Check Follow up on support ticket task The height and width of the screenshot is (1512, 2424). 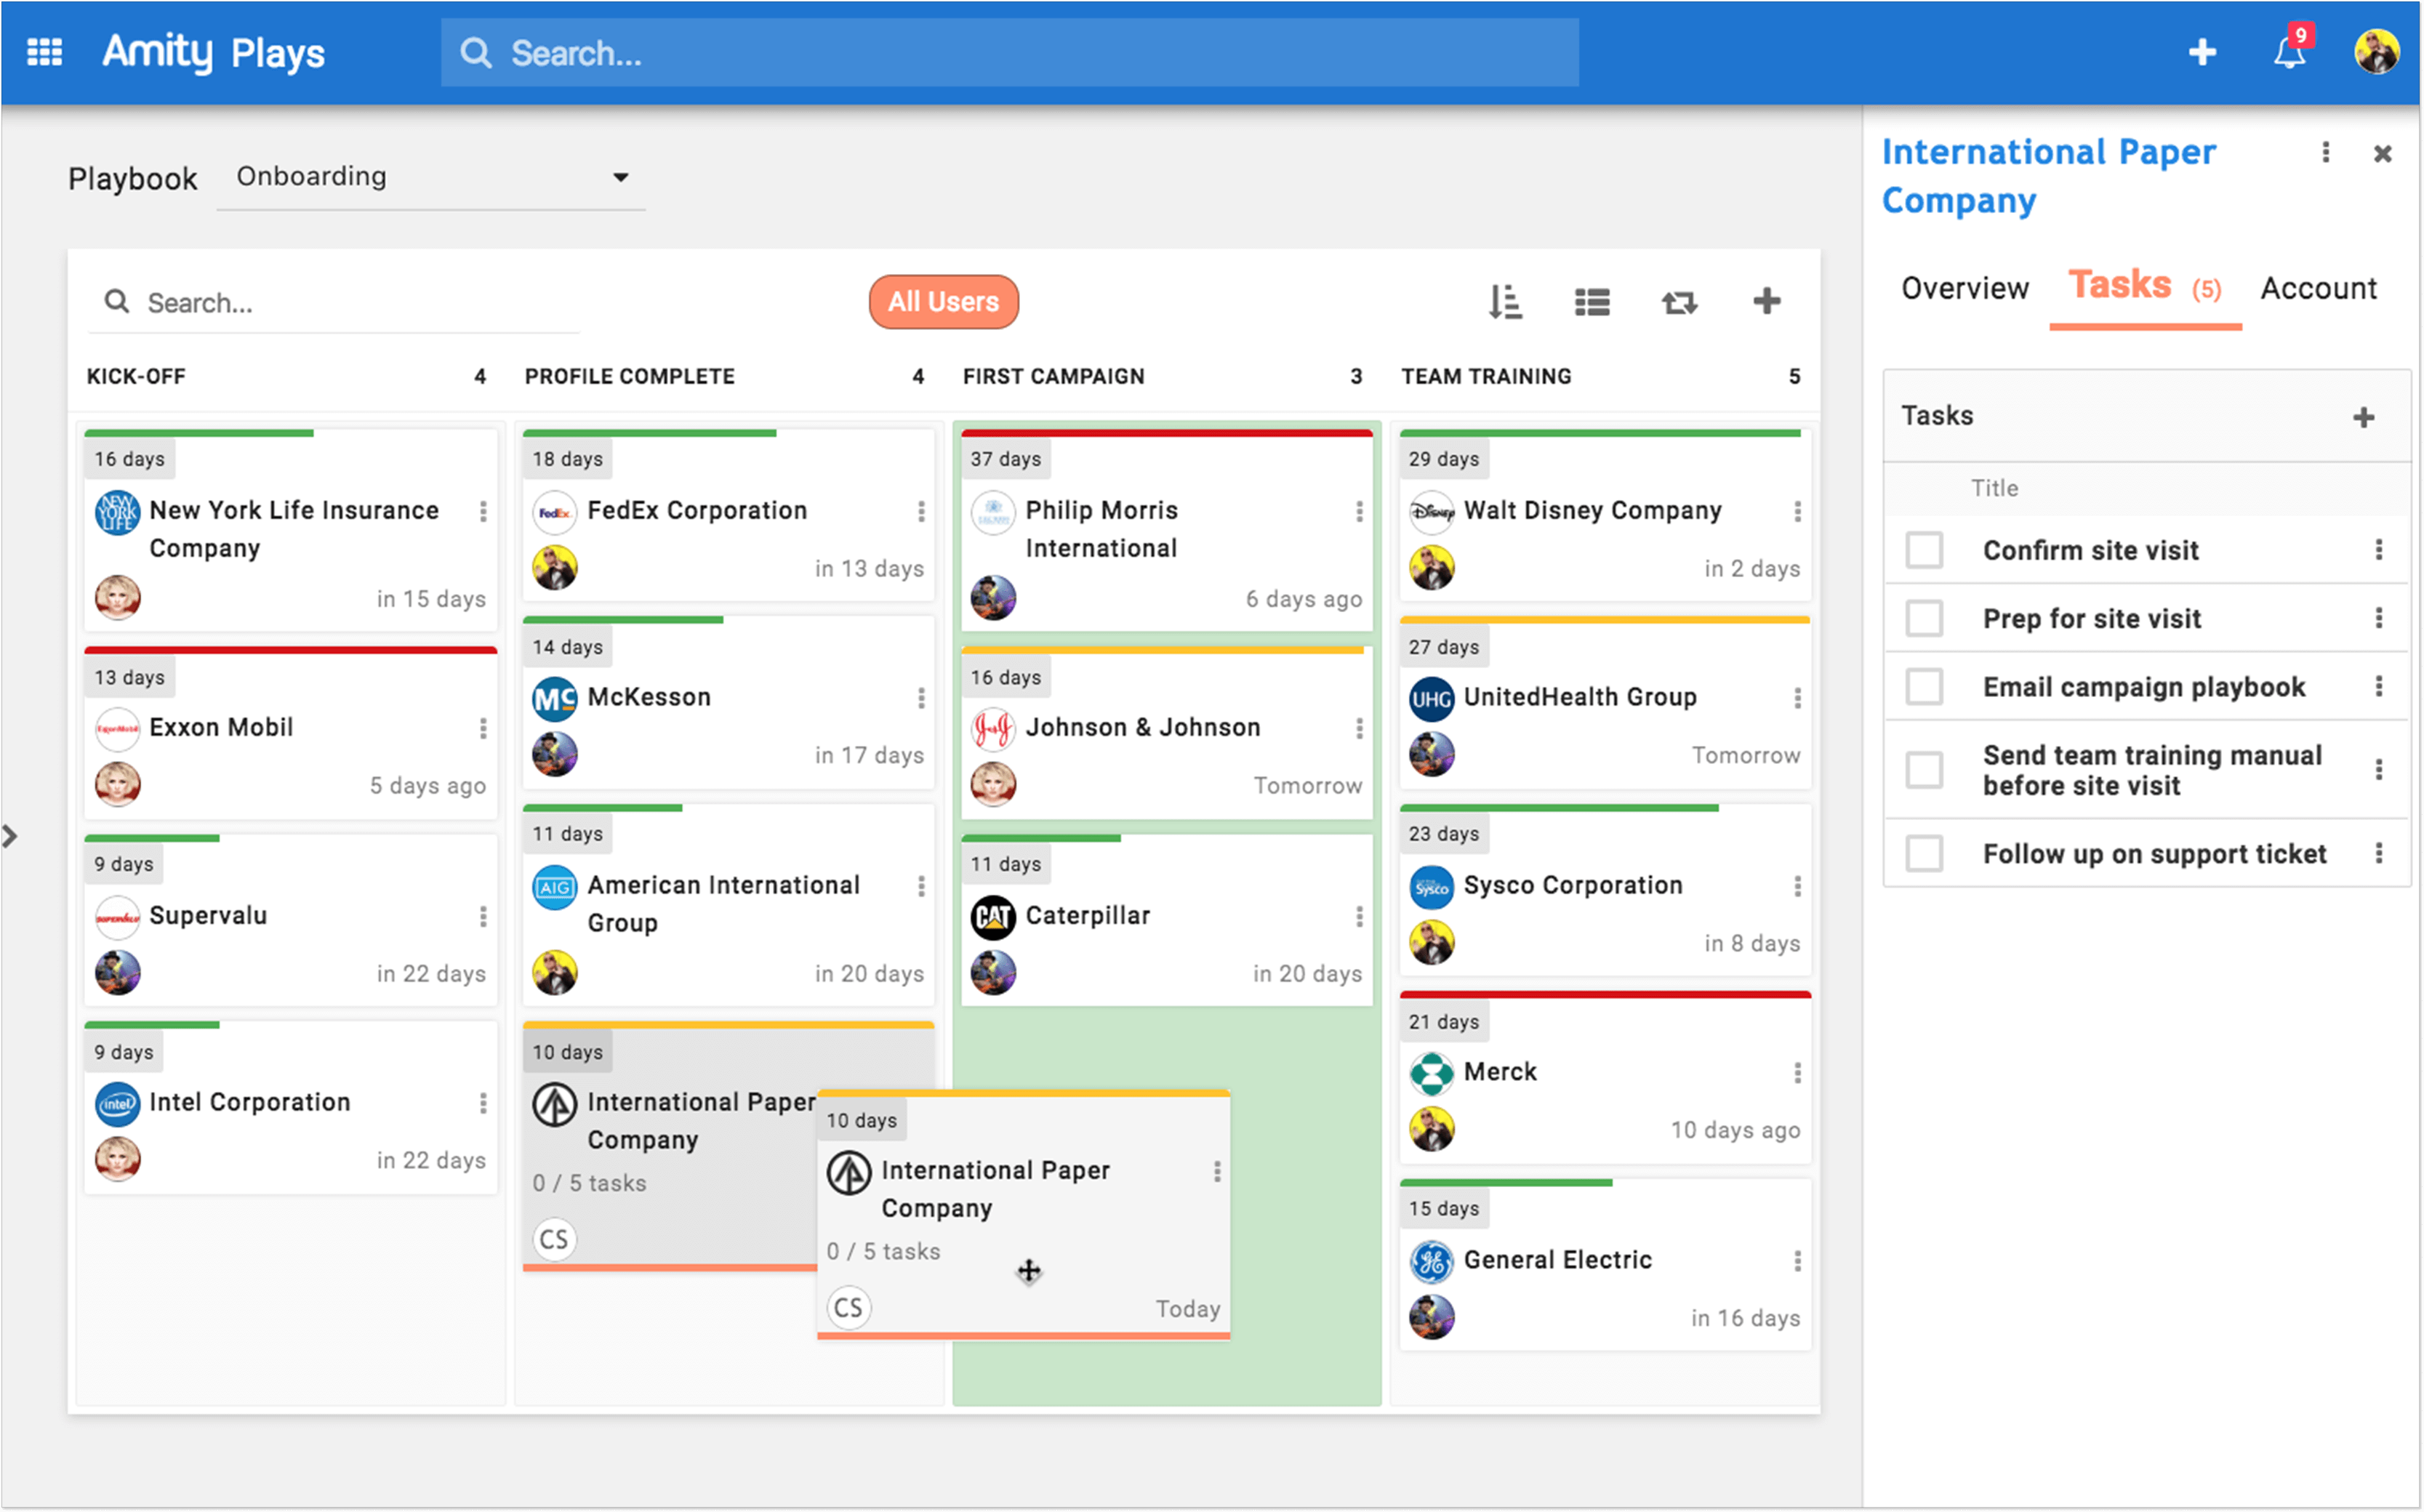coord(1924,854)
